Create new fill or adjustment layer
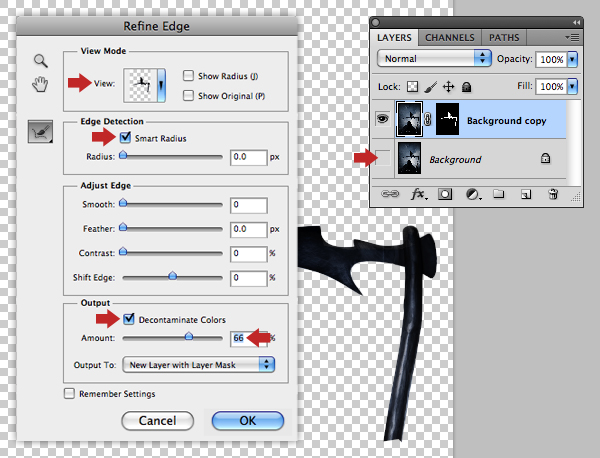 pyautogui.click(x=473, y=194)
